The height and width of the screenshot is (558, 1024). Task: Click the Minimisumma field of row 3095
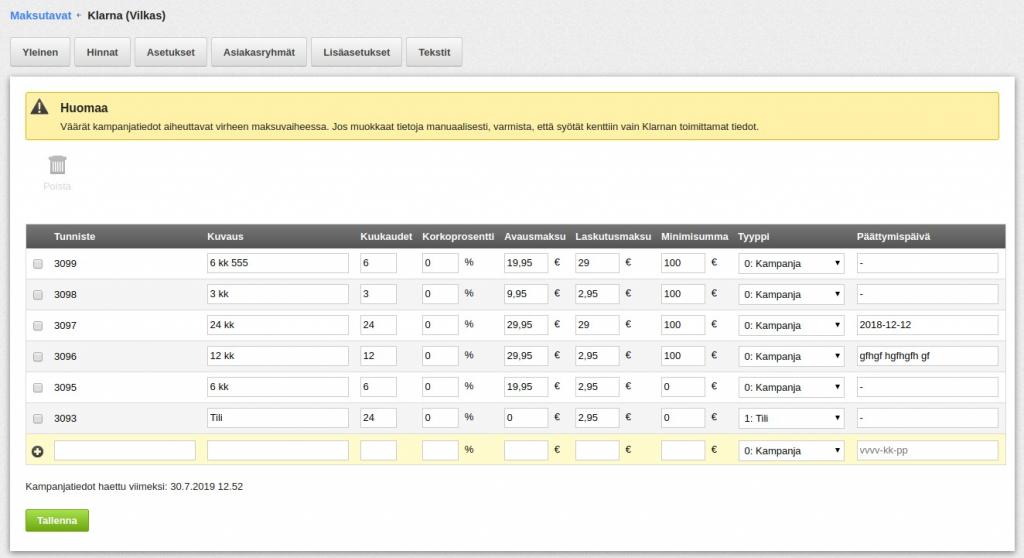pos(682,387)
